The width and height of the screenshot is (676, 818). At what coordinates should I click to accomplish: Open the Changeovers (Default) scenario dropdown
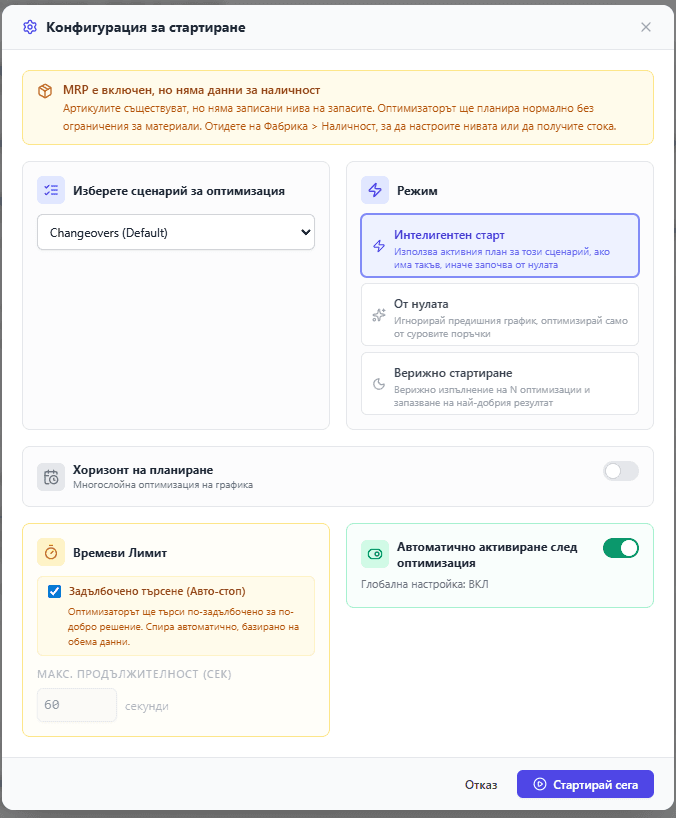pyautogui.click(x=175, y=232)
